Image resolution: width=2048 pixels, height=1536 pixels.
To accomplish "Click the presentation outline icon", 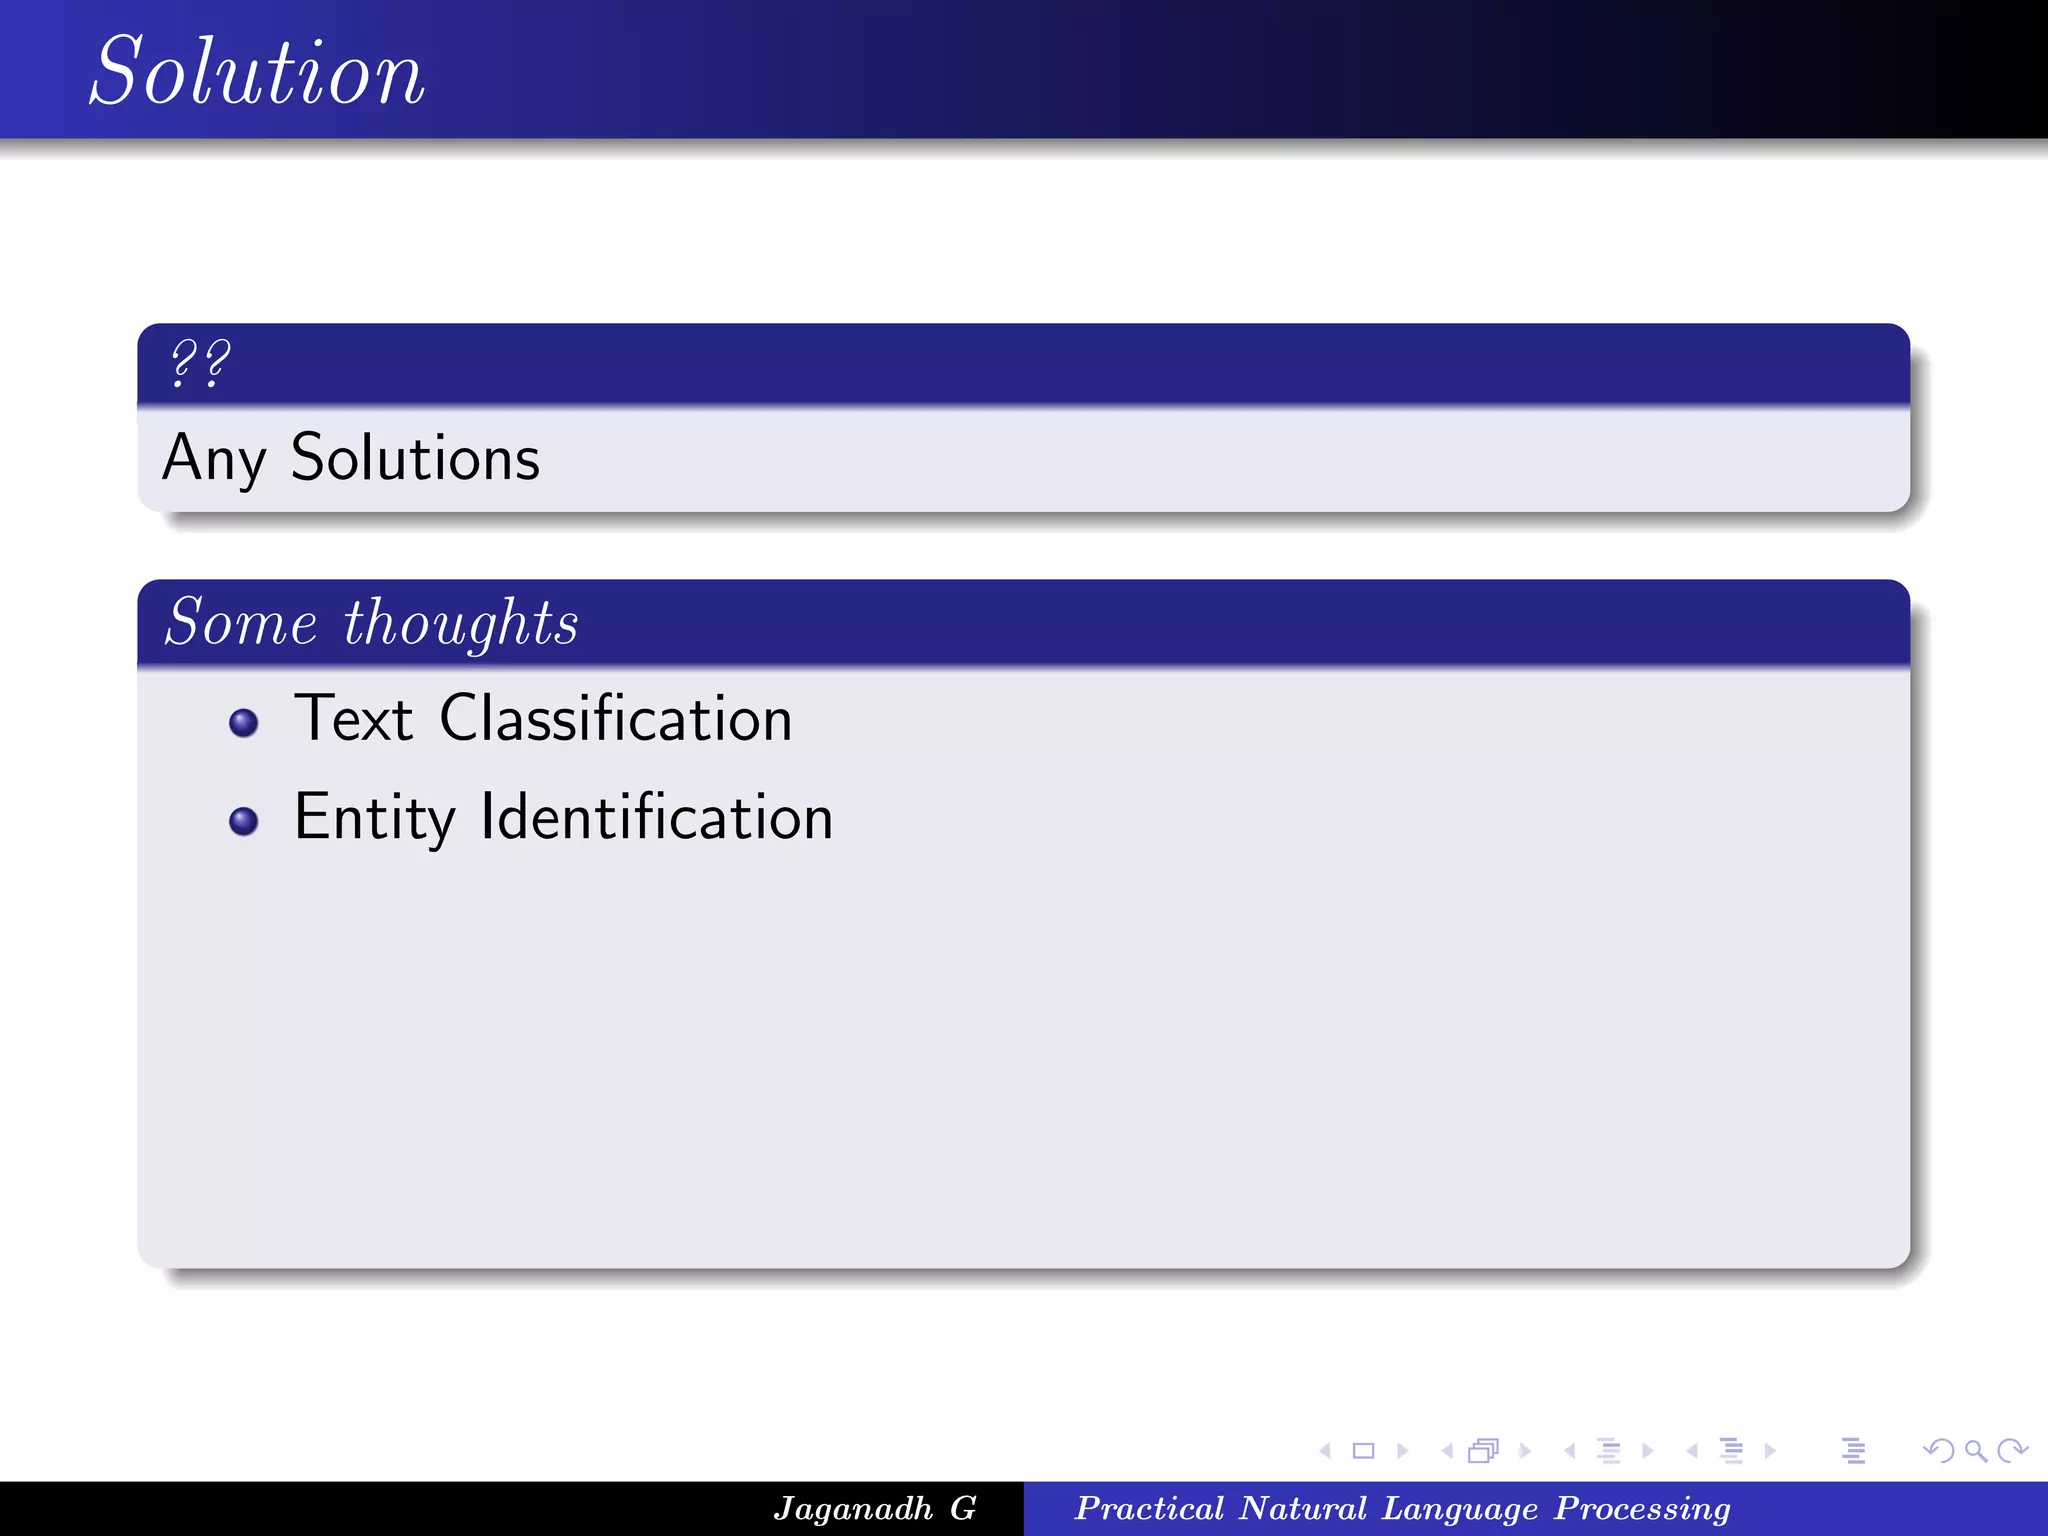I will point(1853,1450).
